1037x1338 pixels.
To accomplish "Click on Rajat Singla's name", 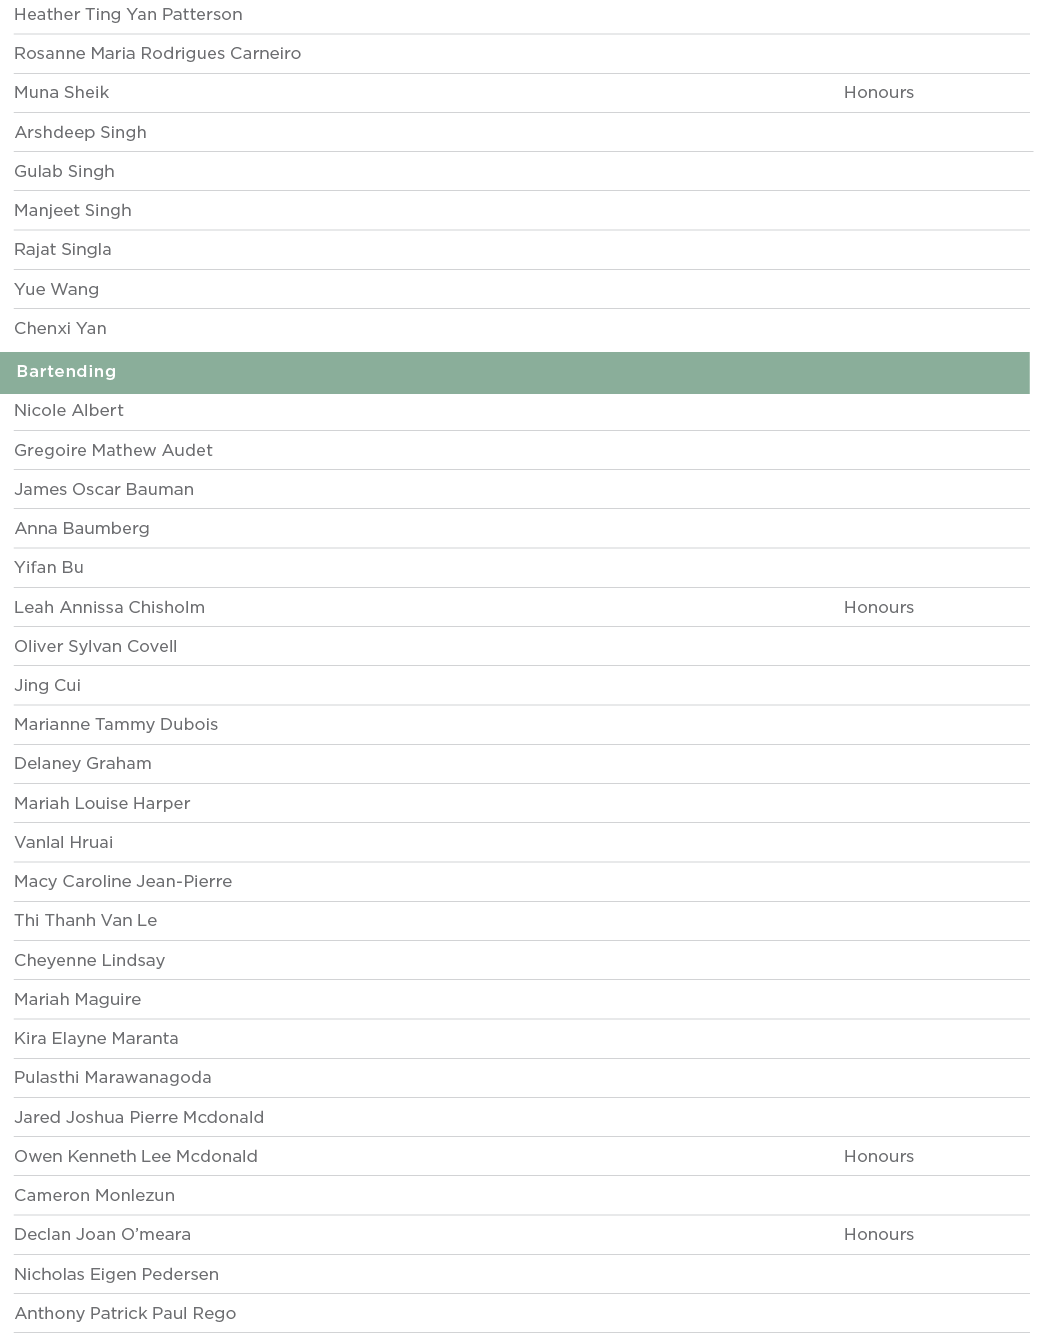I will click(63, 250).
